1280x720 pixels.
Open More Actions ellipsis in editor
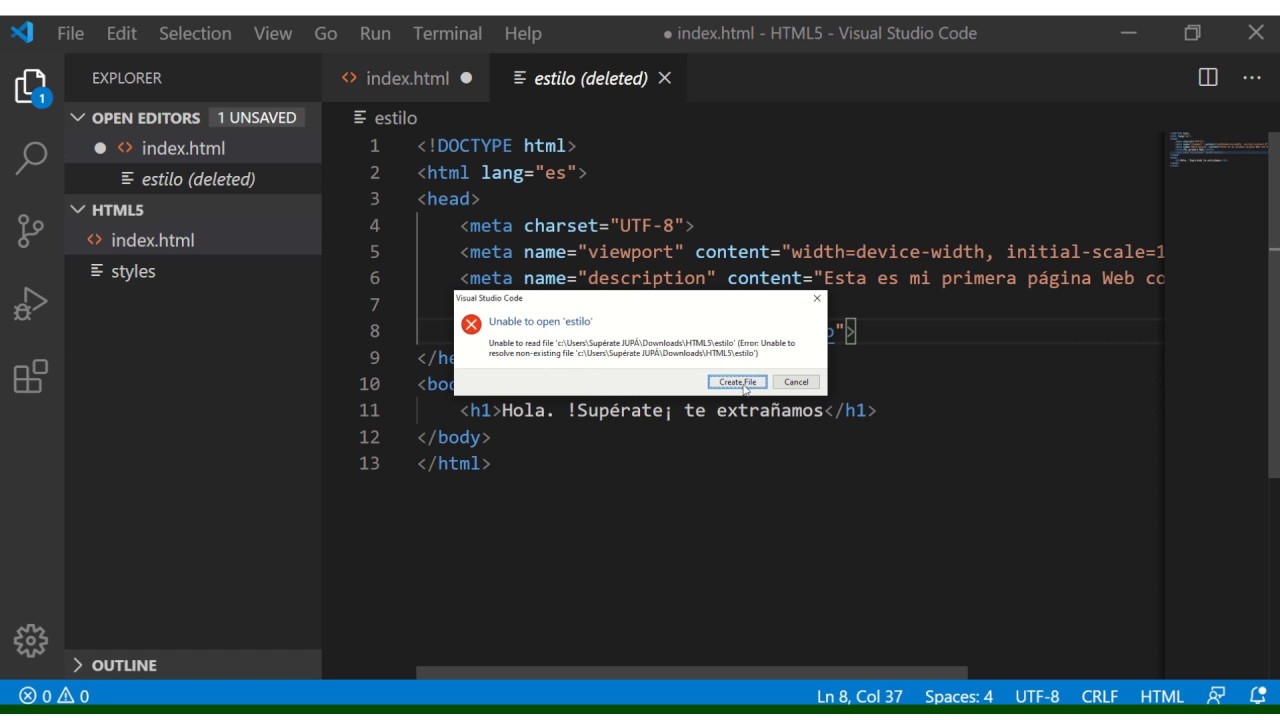(1252, 78)
